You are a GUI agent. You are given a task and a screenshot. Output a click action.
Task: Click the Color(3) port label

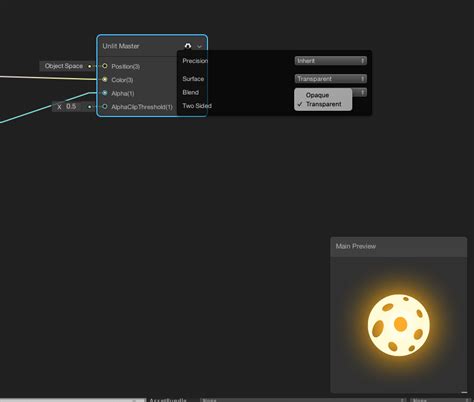pos(122,80)
